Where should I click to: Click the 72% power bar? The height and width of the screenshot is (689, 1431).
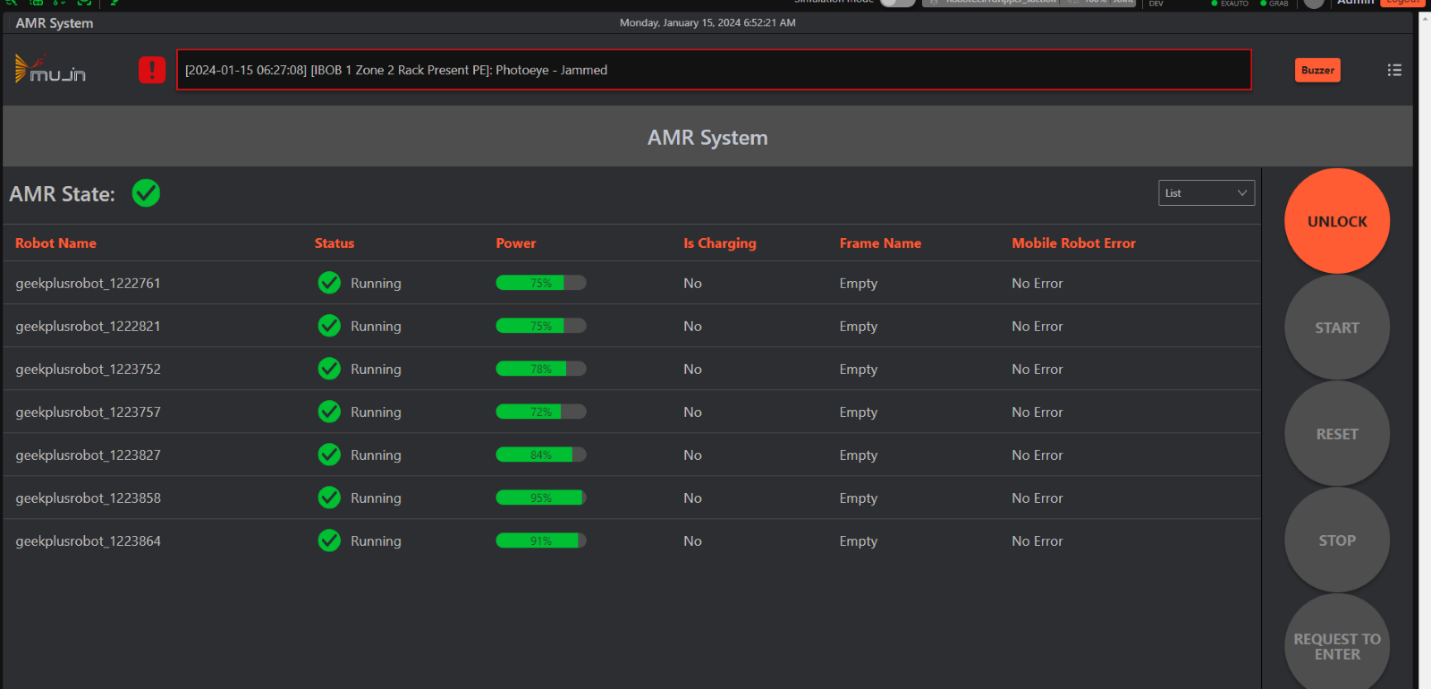541,412
